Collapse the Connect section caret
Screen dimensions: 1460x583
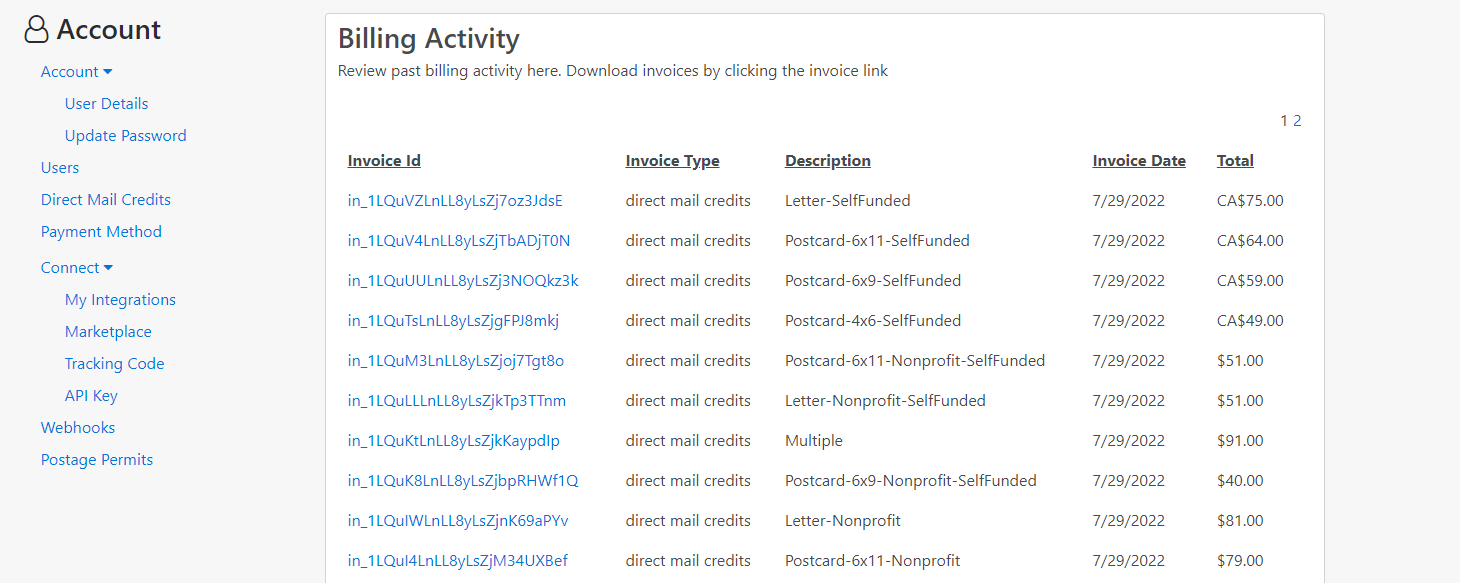pyautogui.click(x=108, y=268)
